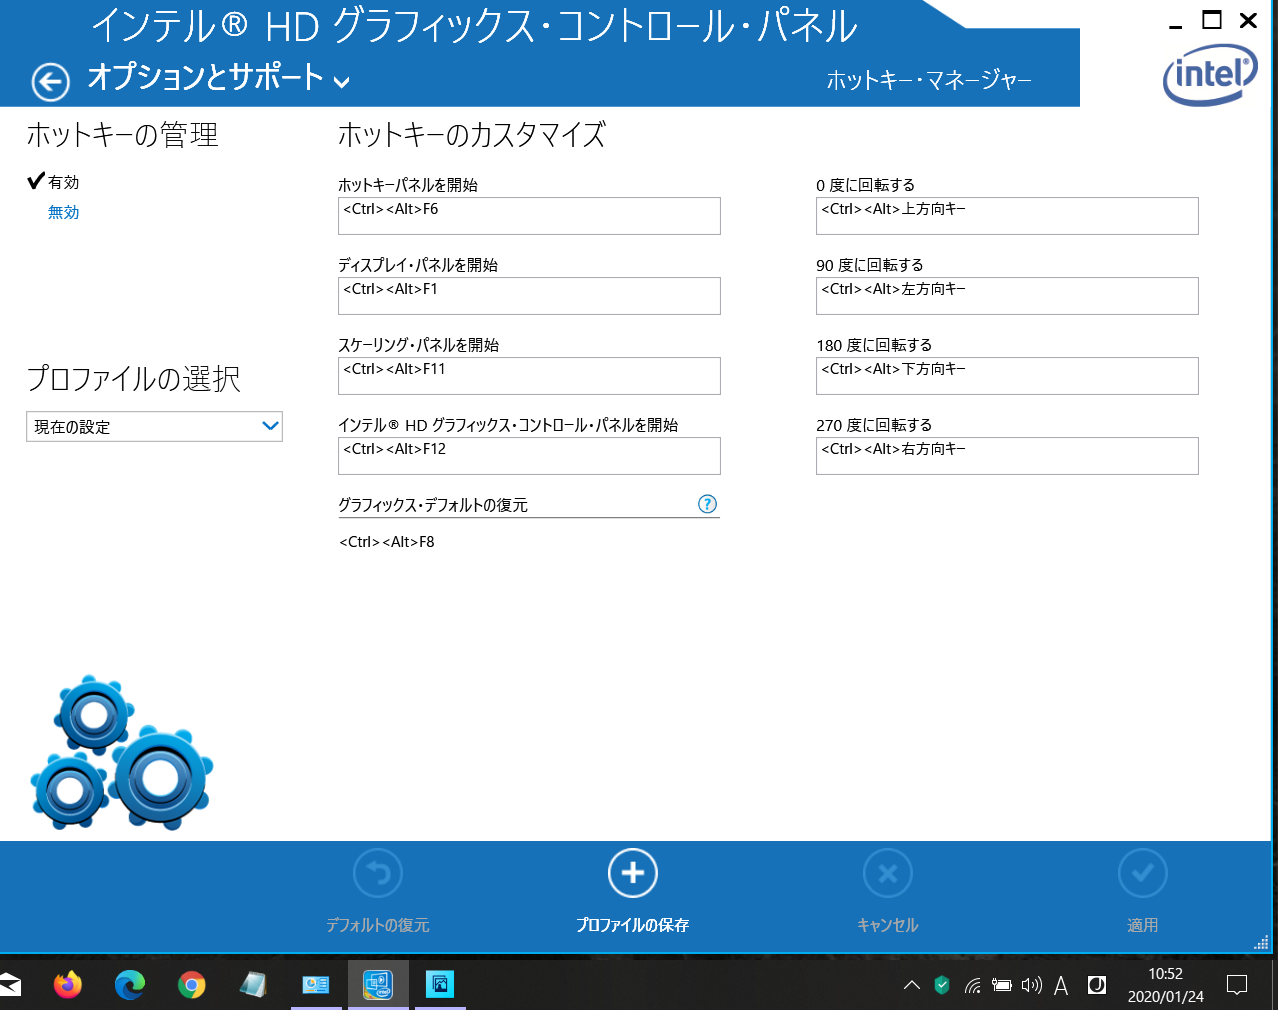The image size is (1278, 1010).
Task: Click the 適用 checkmark icon
Action: click(x=1143, y=873)
